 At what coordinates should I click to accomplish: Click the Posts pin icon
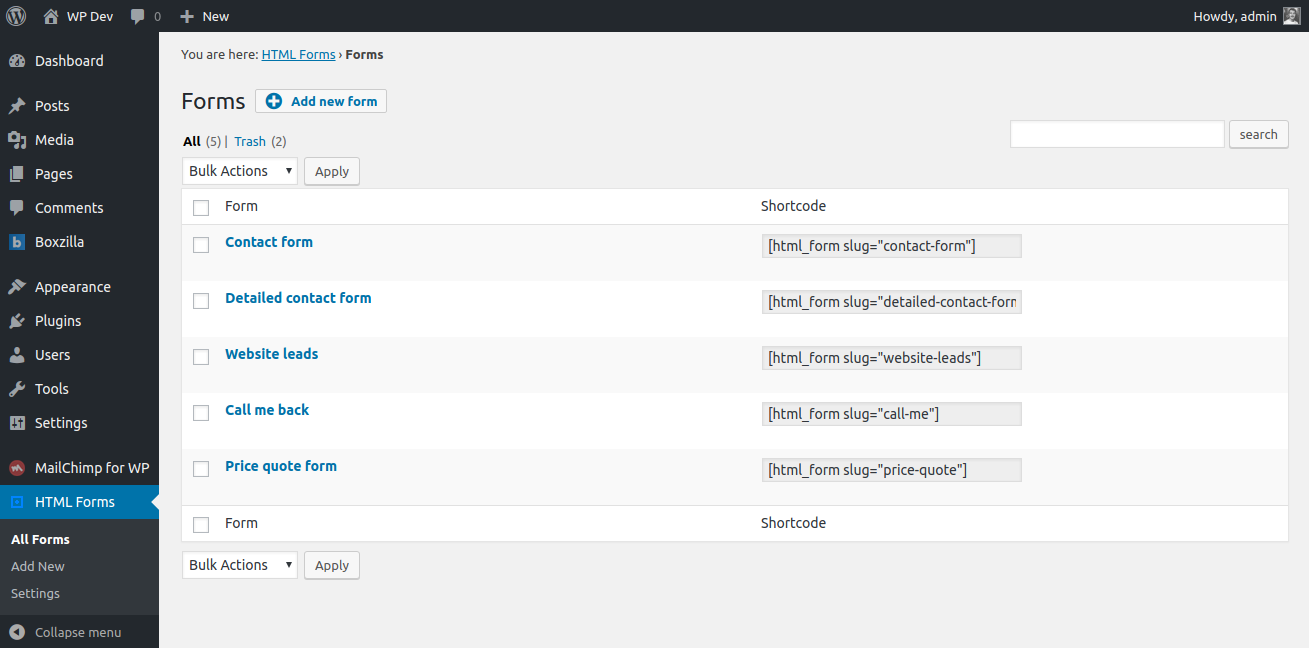click(17, 106)
